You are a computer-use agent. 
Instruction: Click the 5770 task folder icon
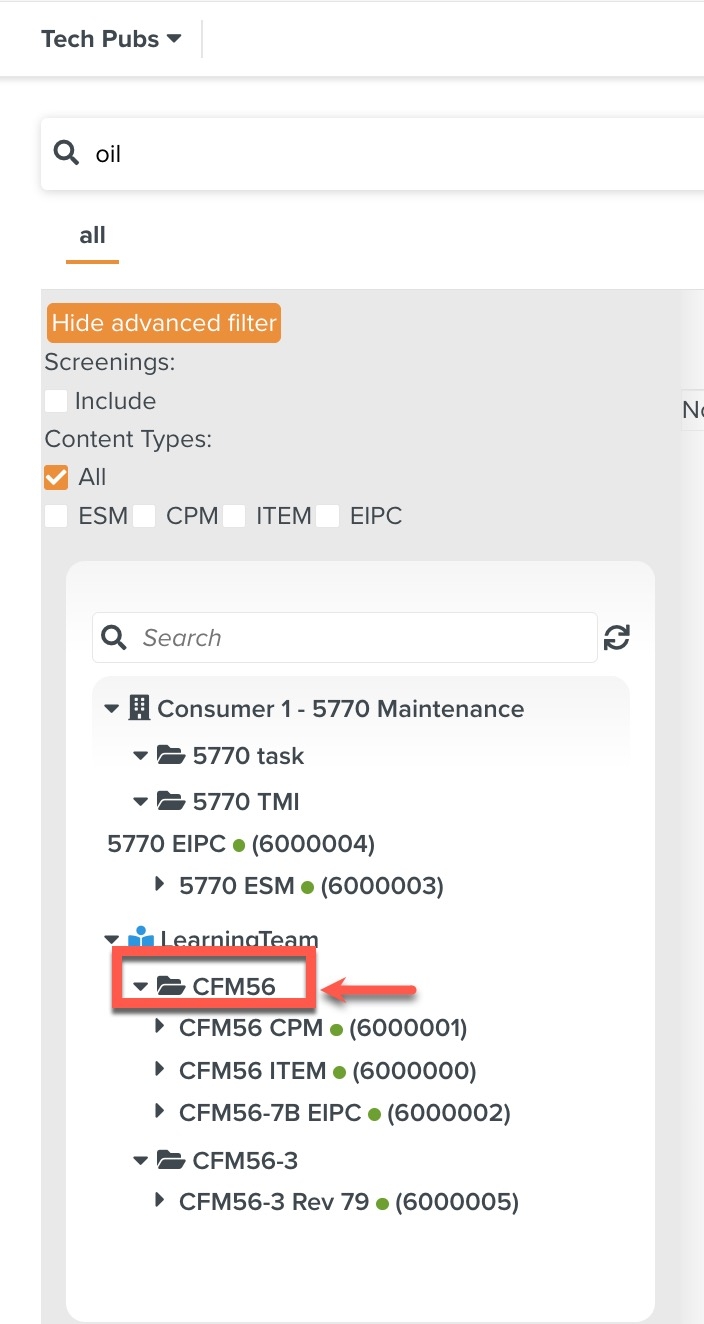coord(172,756)
